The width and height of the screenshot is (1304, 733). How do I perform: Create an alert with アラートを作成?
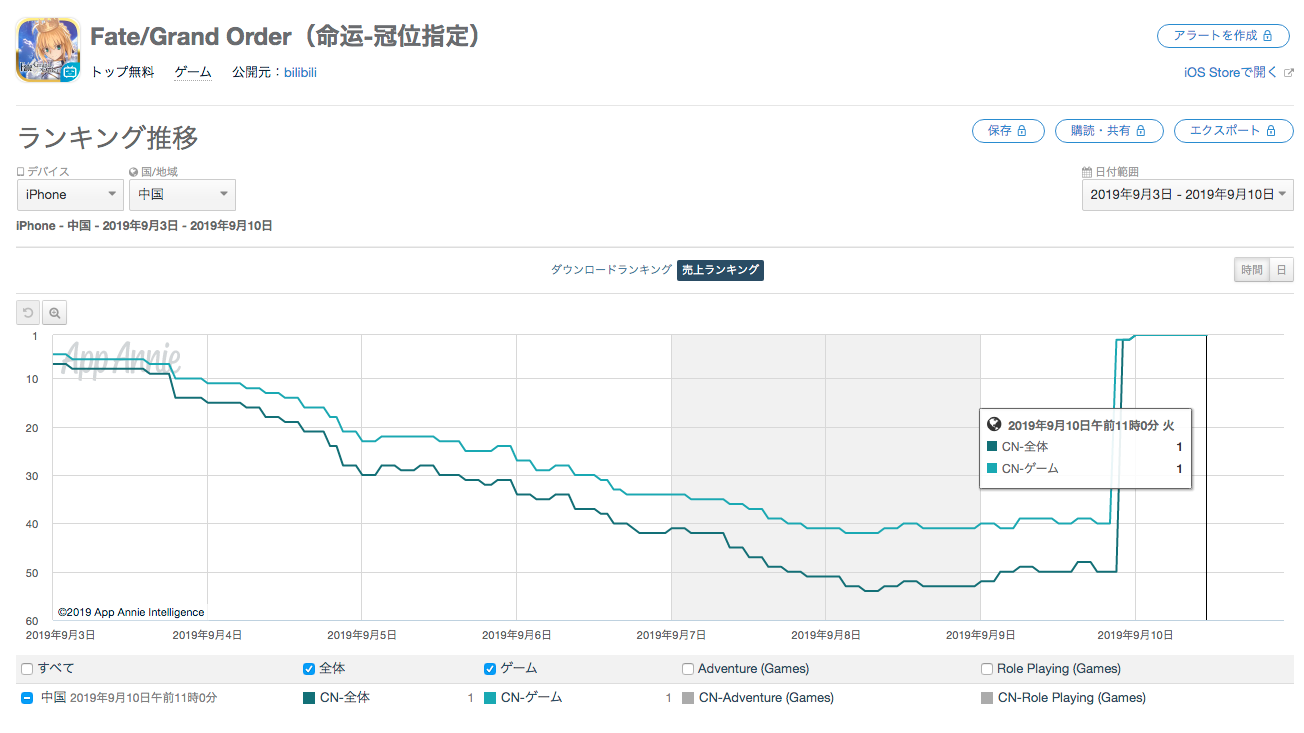(x=1225, y=36)
